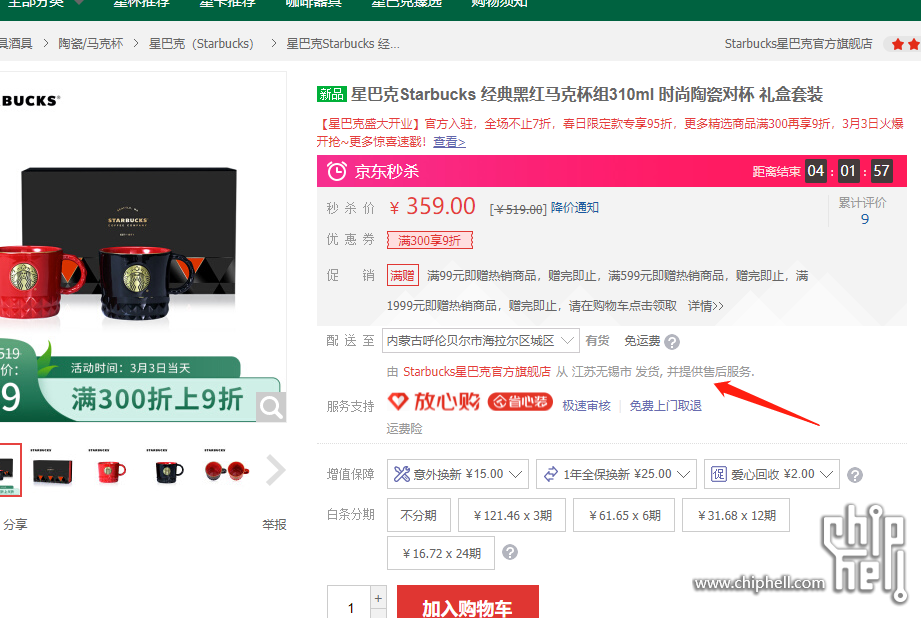
Task: Choose ¥16.72 x 24期 installment
Action: (x=441, y=553)
